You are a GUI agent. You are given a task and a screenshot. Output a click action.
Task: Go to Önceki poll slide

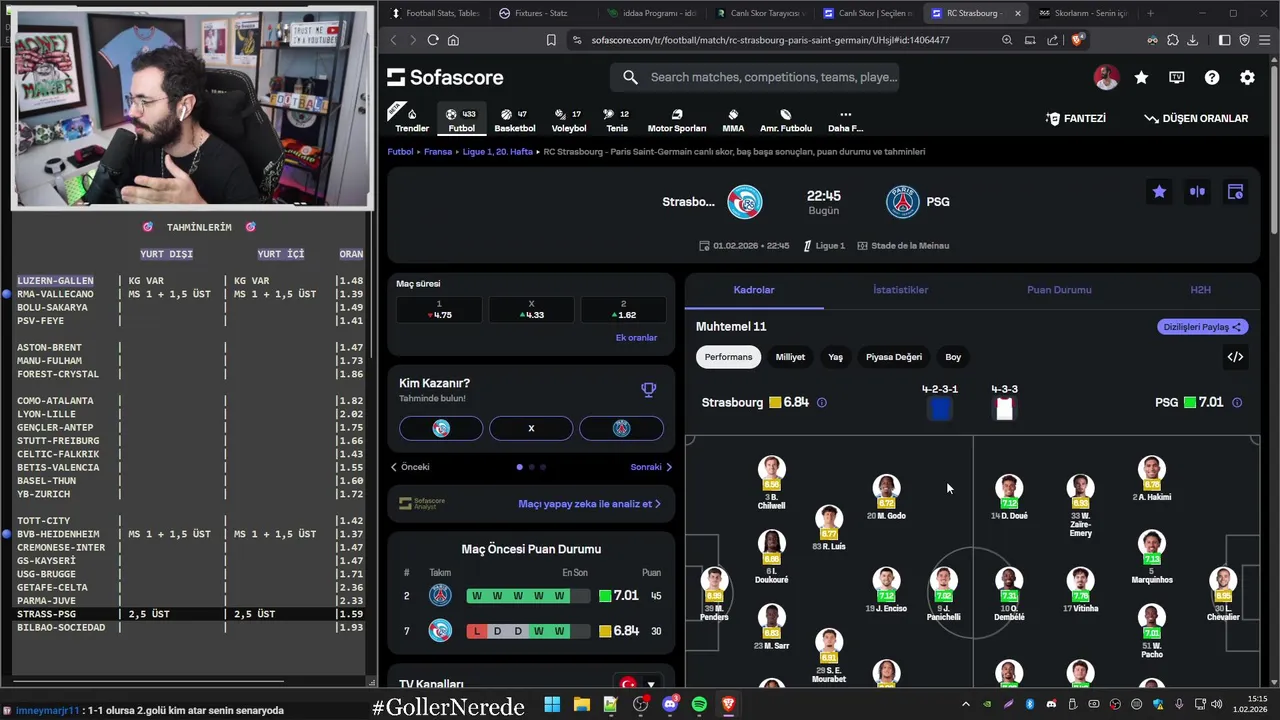pos(410,467)
